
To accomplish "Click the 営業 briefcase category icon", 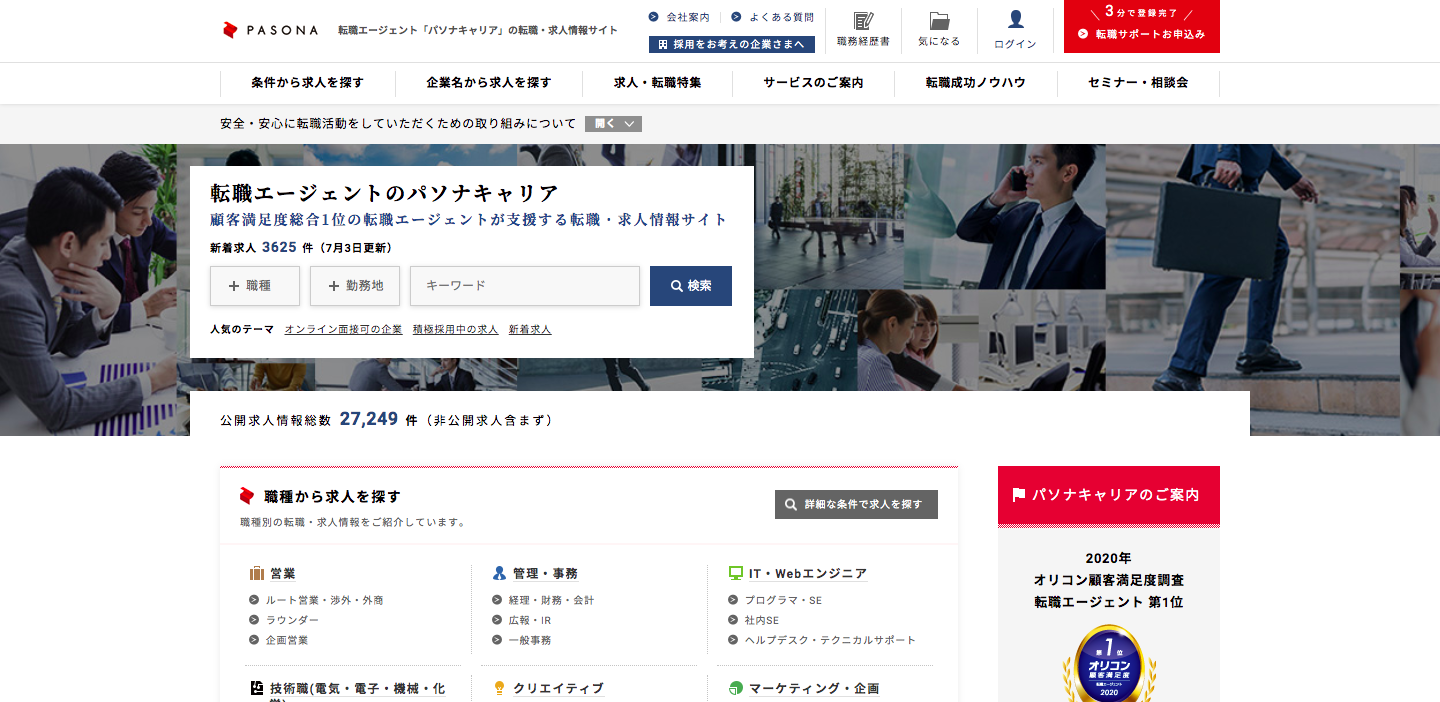I will coord(257,574).
